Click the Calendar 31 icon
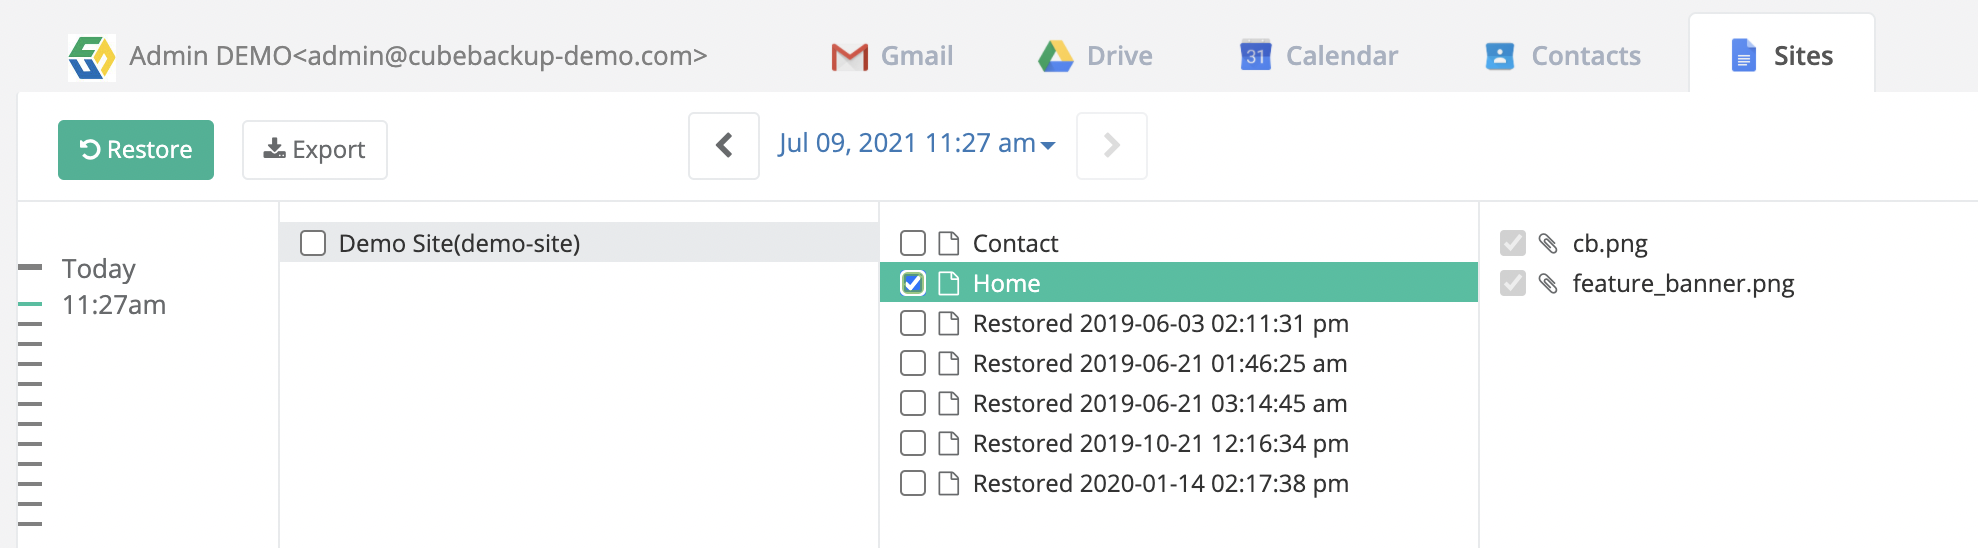Image resolution: width=1978 pixels, height=548 pixels. click(1255, 56)
